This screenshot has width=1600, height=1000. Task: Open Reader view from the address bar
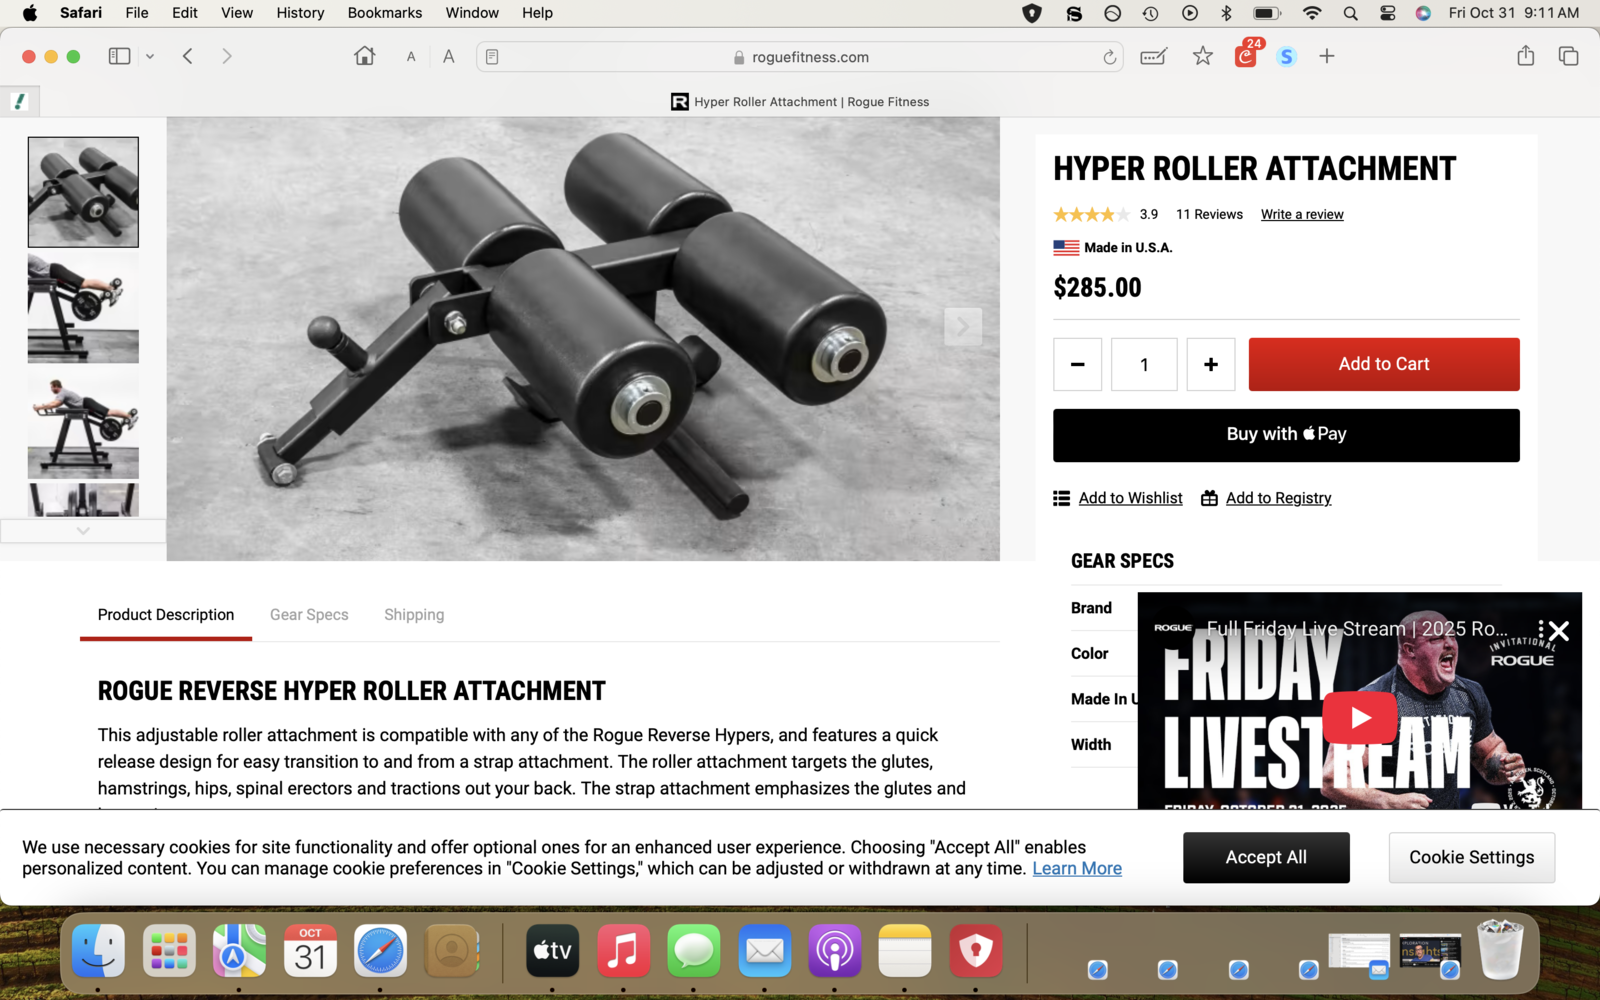click(x=491, y=56)
